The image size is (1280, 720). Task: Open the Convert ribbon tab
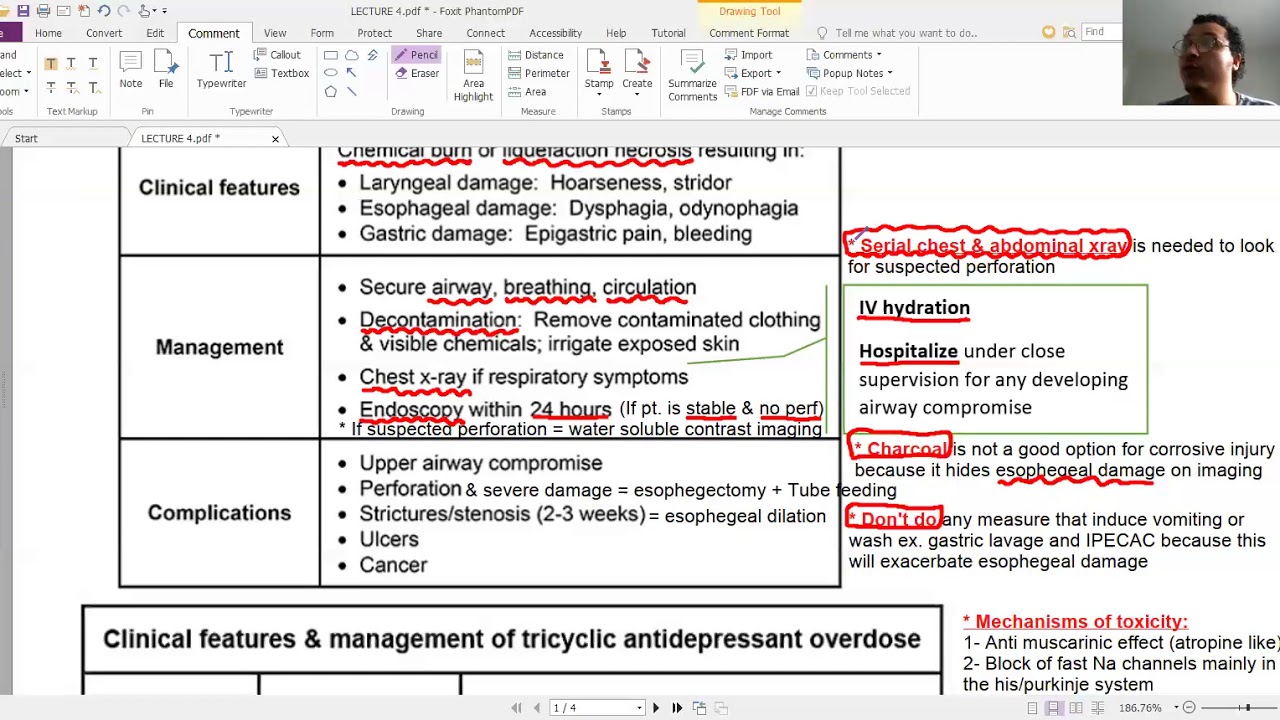point(104,33)
